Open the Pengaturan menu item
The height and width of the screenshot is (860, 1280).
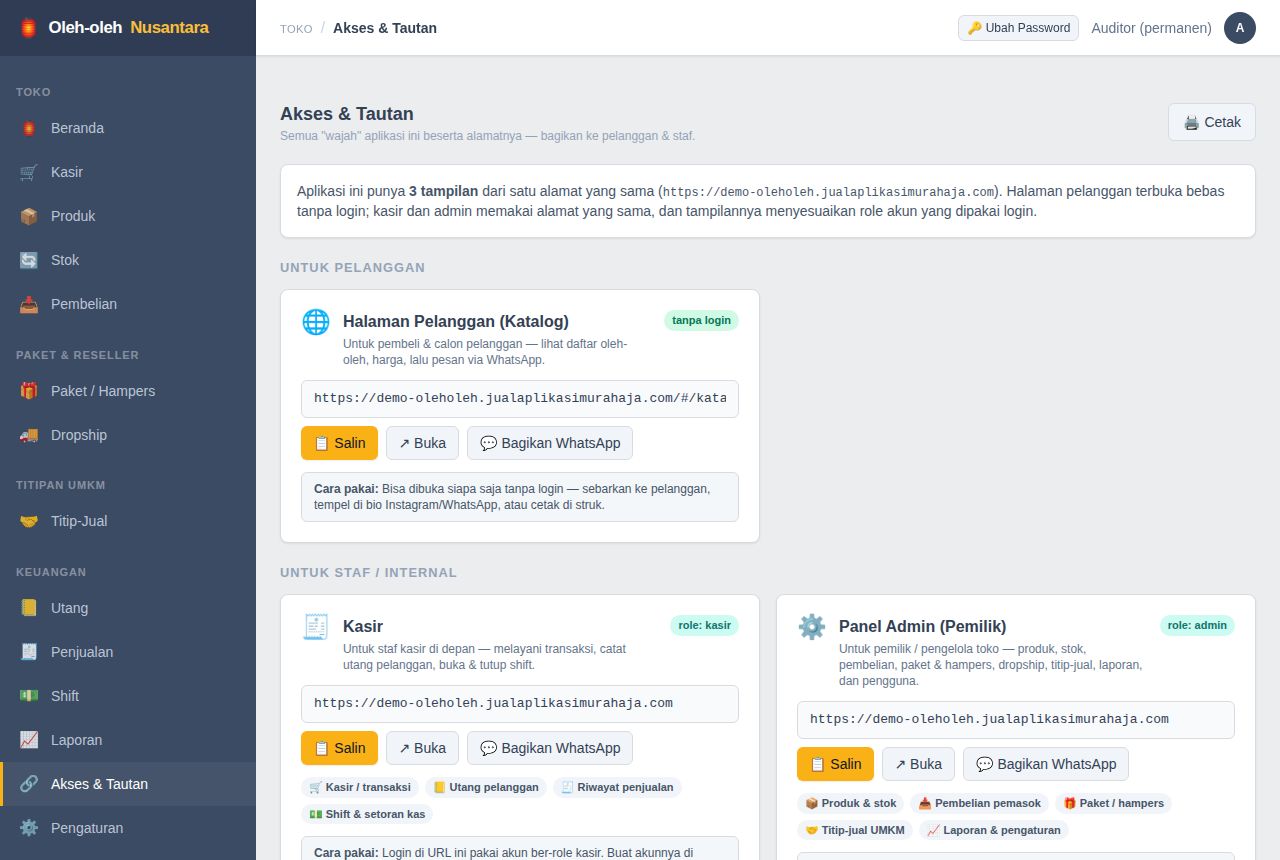128,828
